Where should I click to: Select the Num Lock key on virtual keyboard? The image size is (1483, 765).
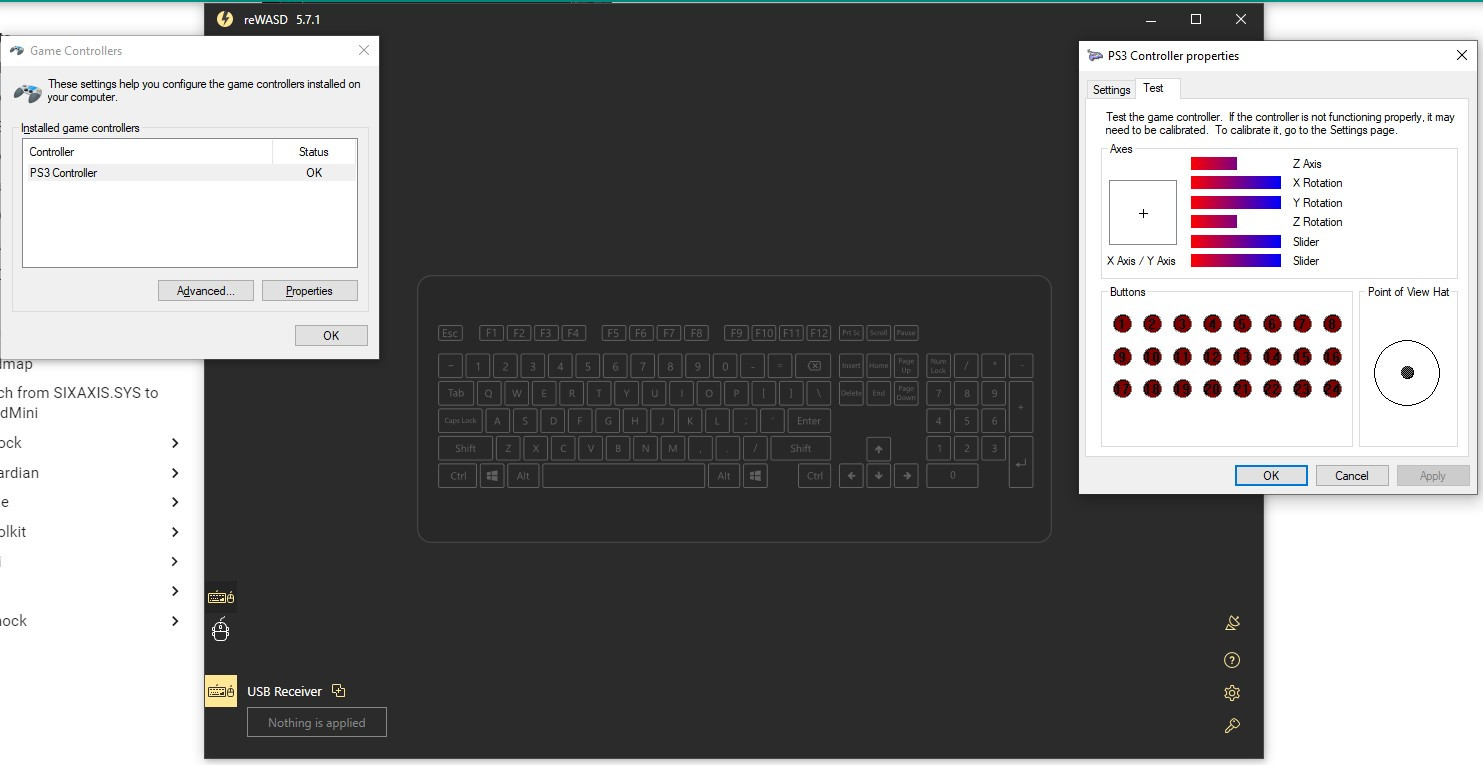click(938, 366)
